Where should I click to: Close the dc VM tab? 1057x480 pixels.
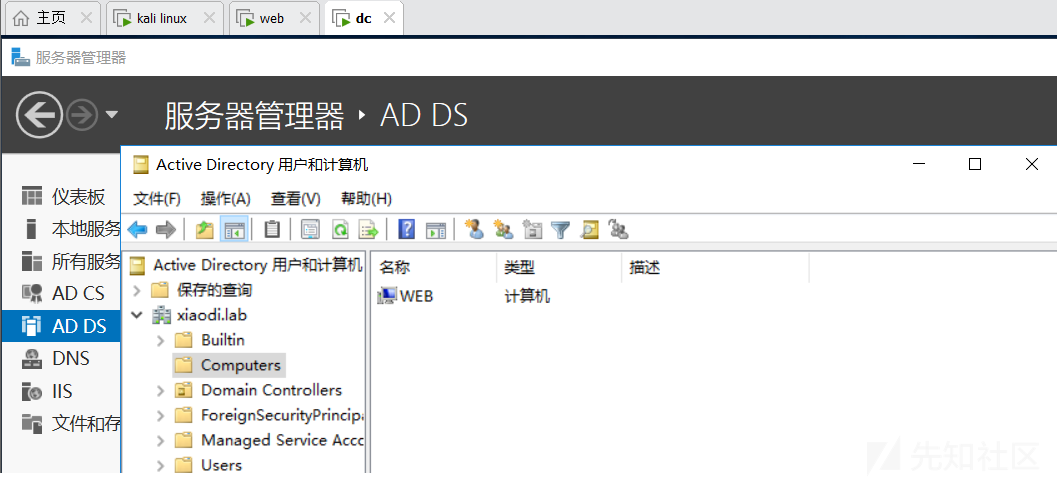(389, 18)
